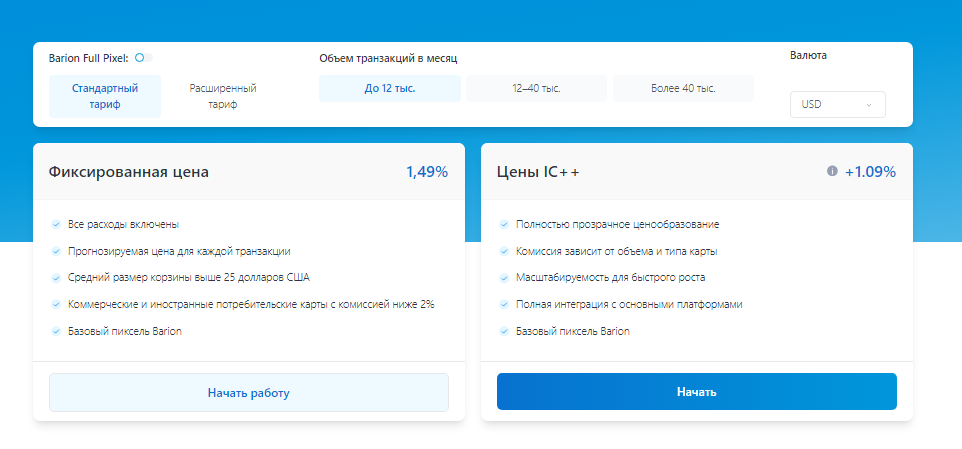Select the Стандартный тариф tab
The height and width of the screenshot is (449, 962).
coord(105,96)
